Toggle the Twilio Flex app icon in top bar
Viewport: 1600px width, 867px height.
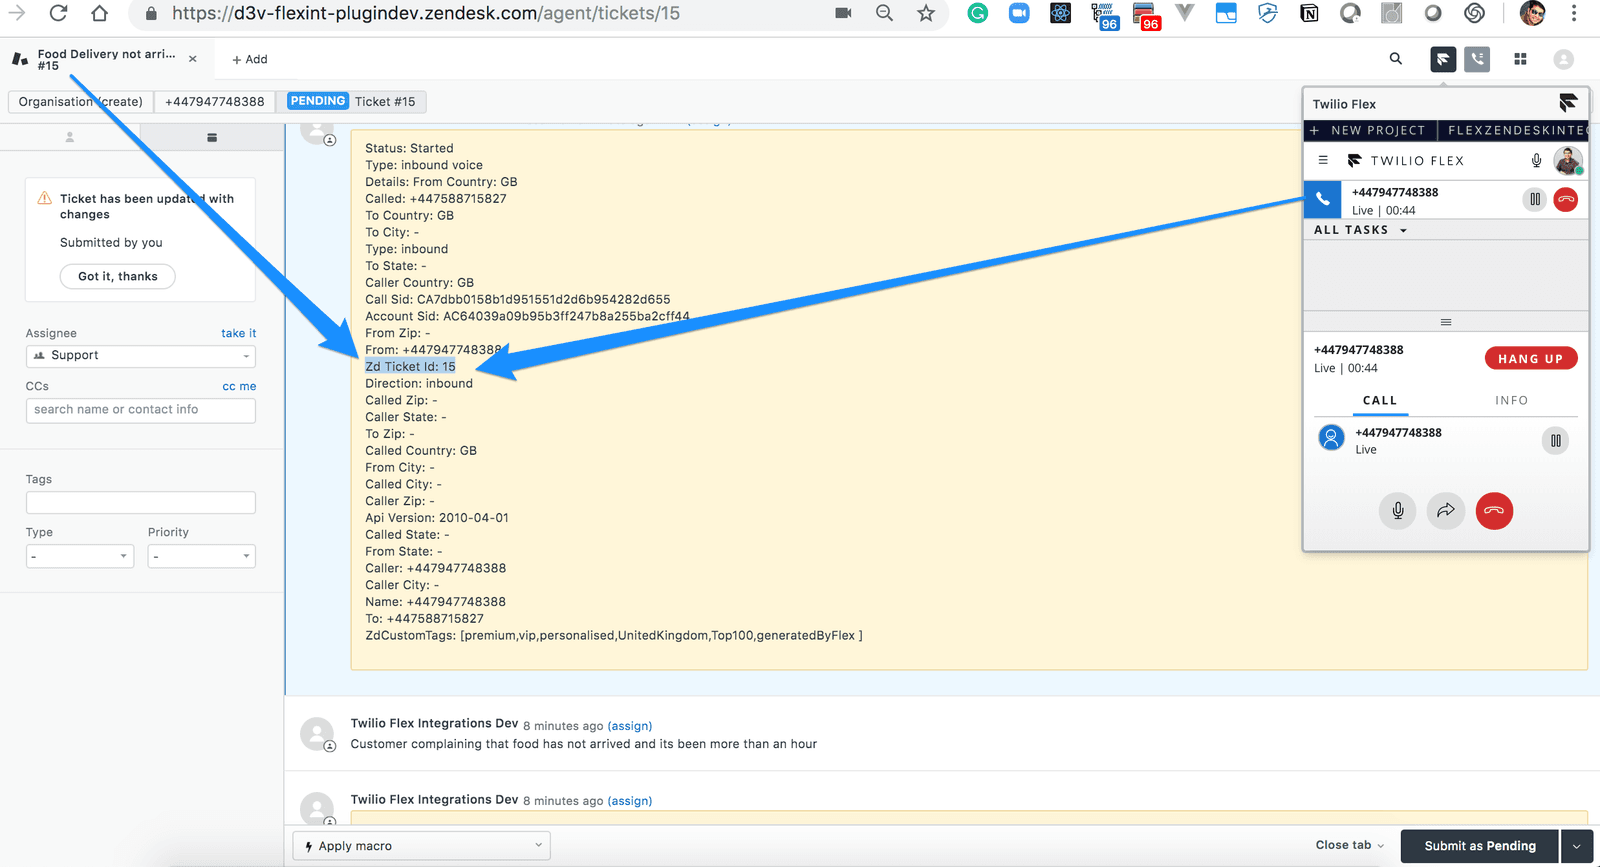1443,59
